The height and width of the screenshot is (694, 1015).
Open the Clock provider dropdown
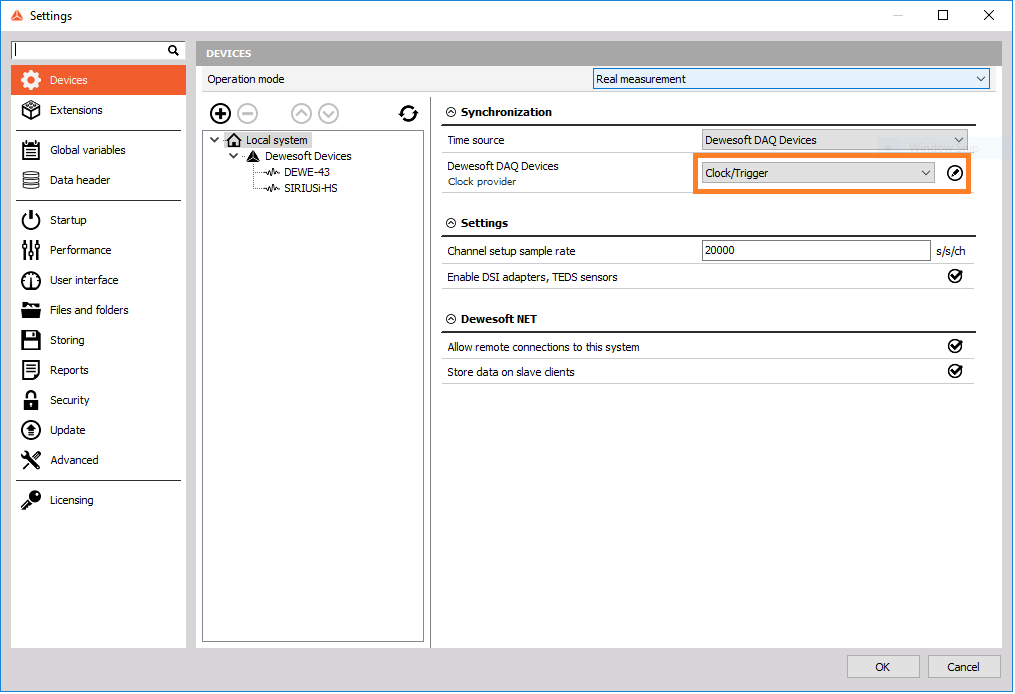pos(818,173)
